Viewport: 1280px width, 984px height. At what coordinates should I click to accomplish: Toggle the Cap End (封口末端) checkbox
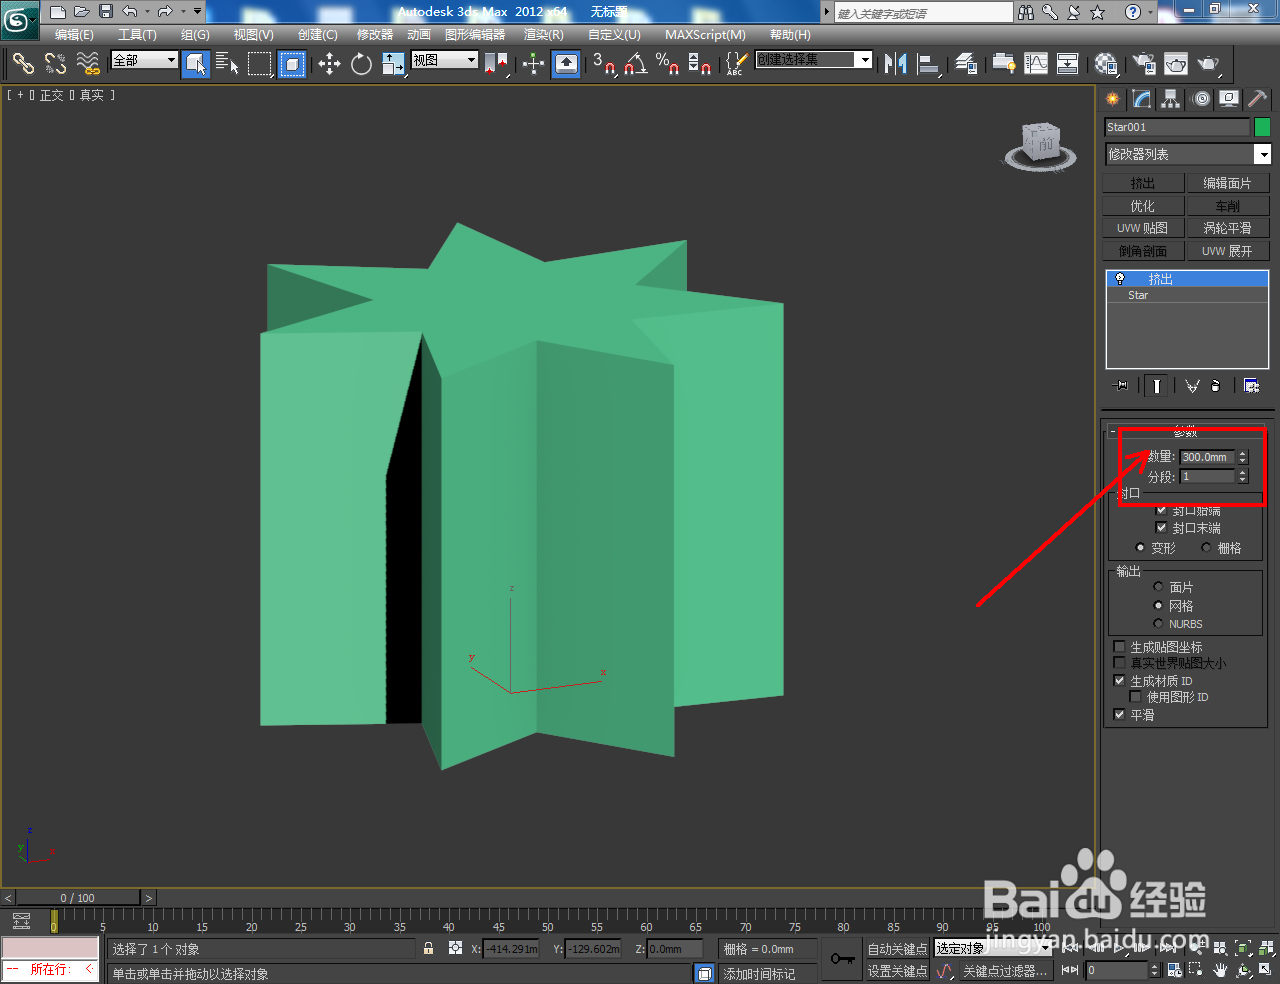[x=1161, y=527]
